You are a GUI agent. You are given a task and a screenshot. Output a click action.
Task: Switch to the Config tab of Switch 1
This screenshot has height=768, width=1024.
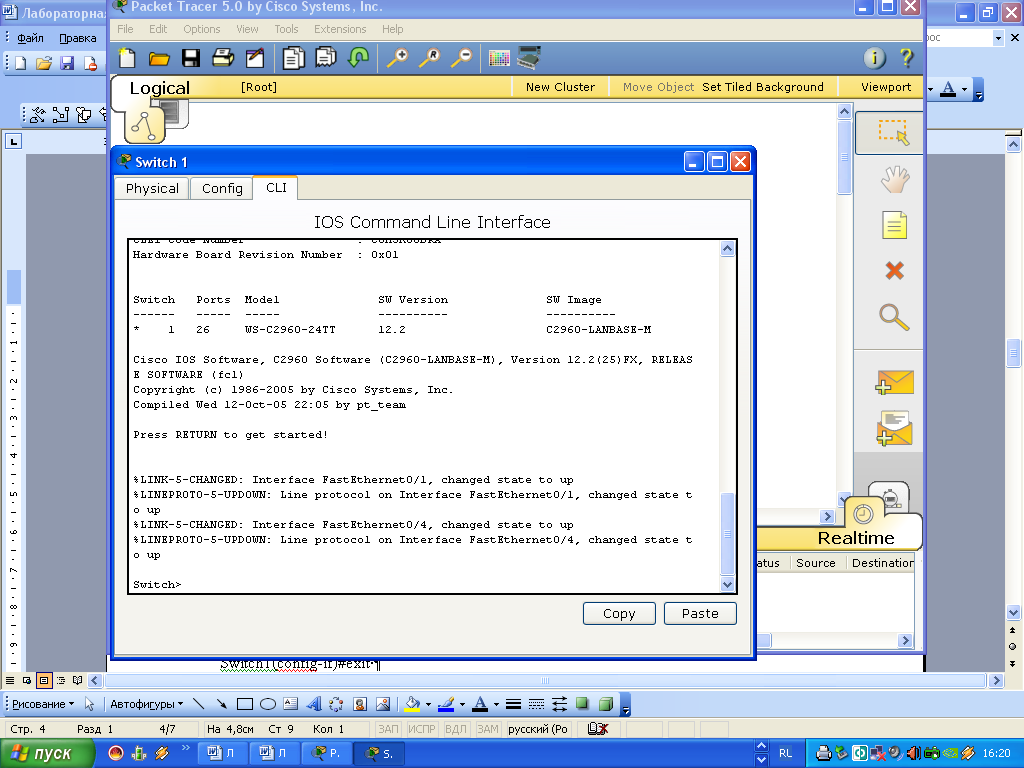(x=222, y=188)
